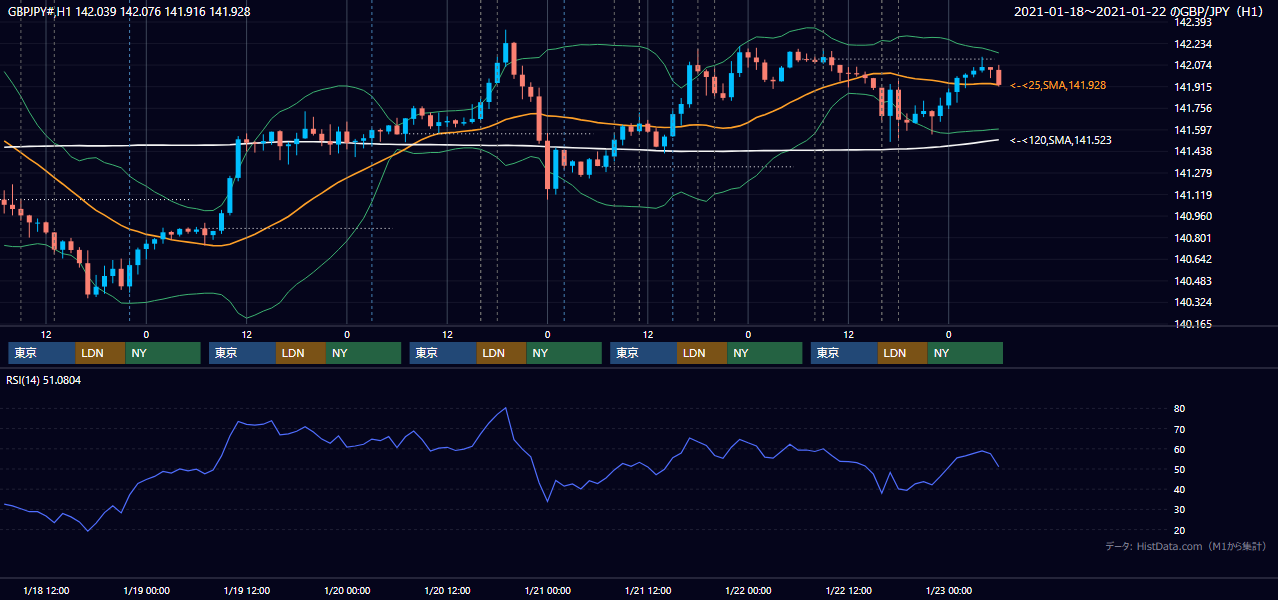Click price axis label 142.234
The height and width of the screenshot is (600, 1278).
pos(1193,44)
